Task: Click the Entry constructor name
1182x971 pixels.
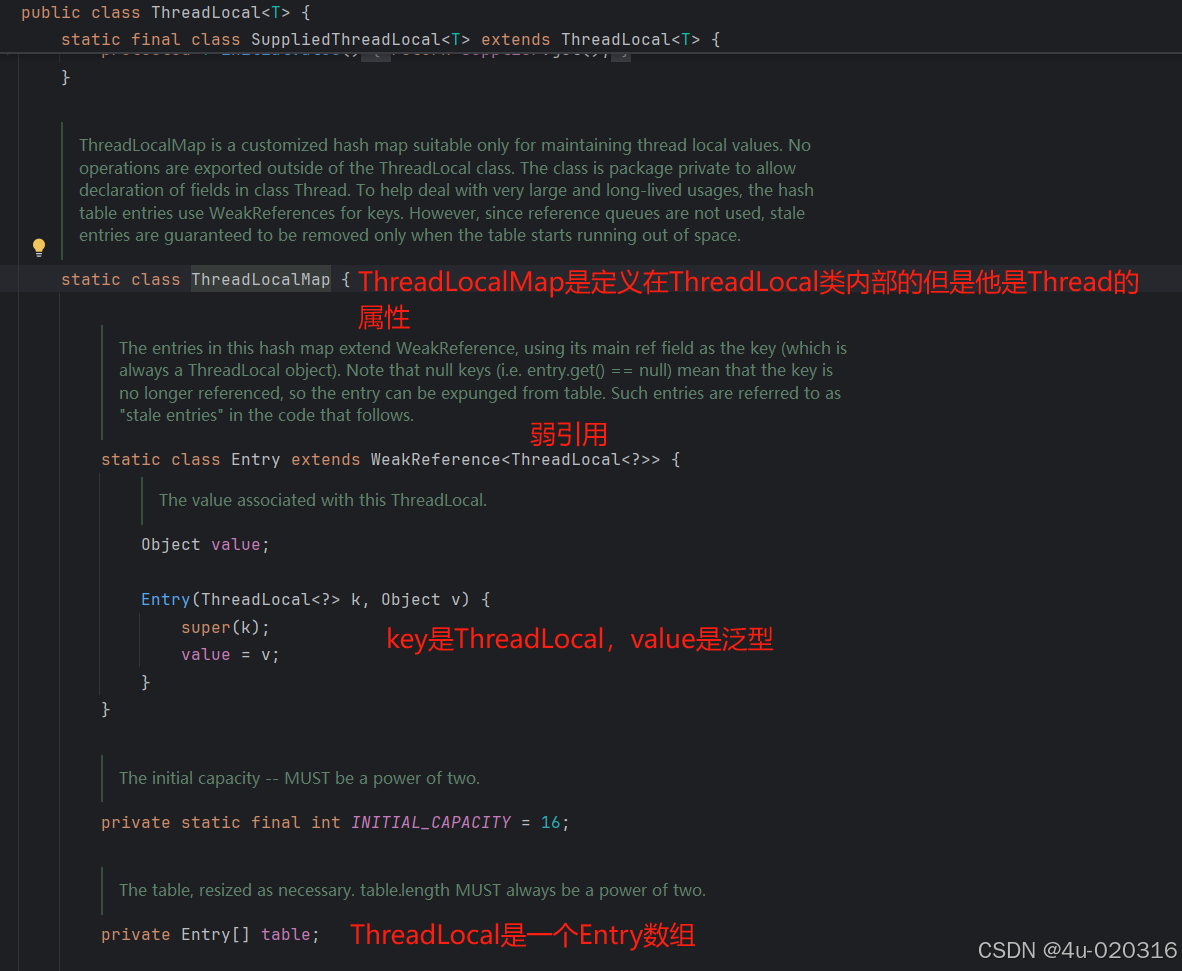Action: (165, 599)
